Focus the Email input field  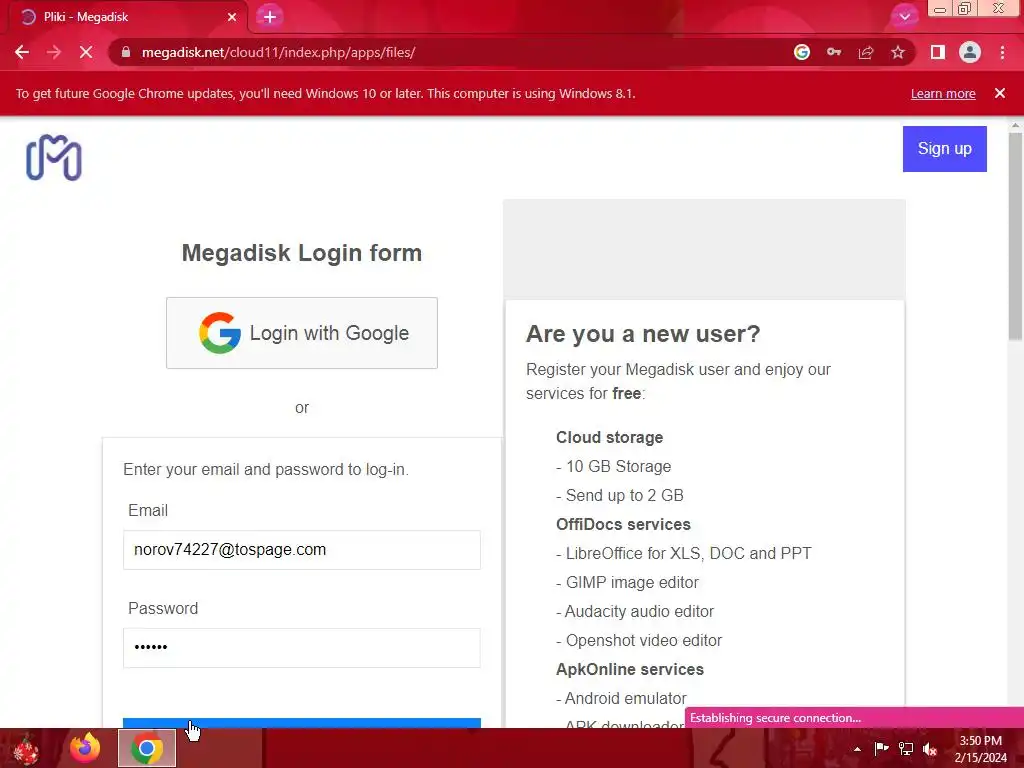tap(302, 550)
